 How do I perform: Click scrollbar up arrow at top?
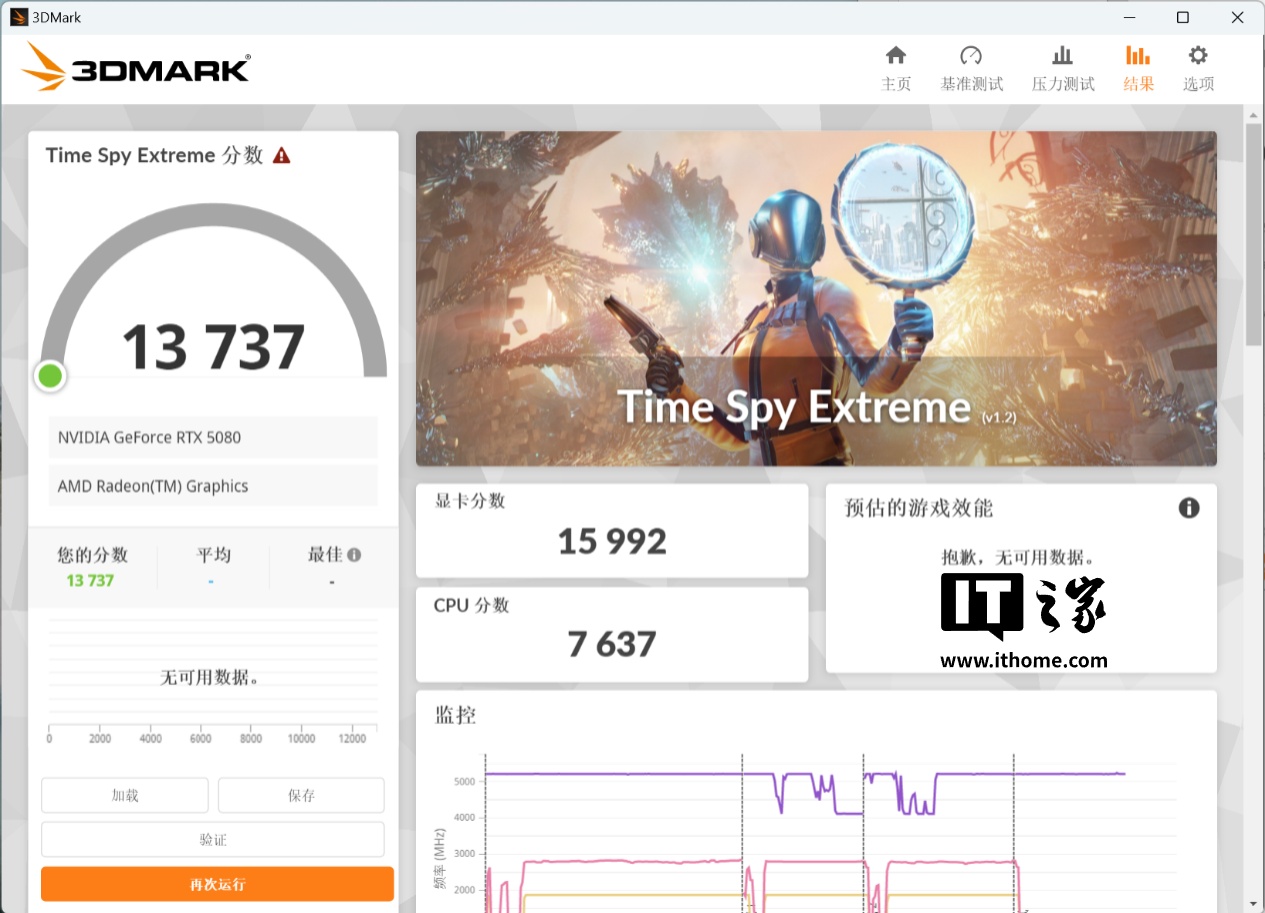1253,116
